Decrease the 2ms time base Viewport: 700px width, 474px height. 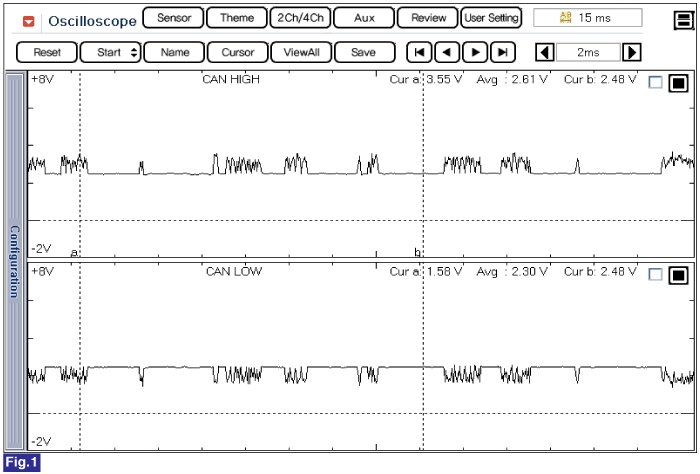click(x=545, y=52)
